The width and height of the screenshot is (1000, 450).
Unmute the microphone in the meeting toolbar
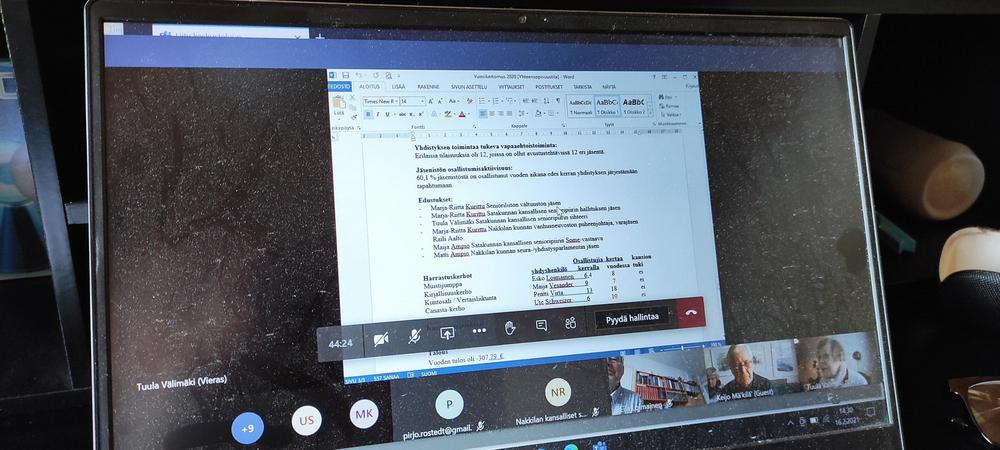(414, 337)
